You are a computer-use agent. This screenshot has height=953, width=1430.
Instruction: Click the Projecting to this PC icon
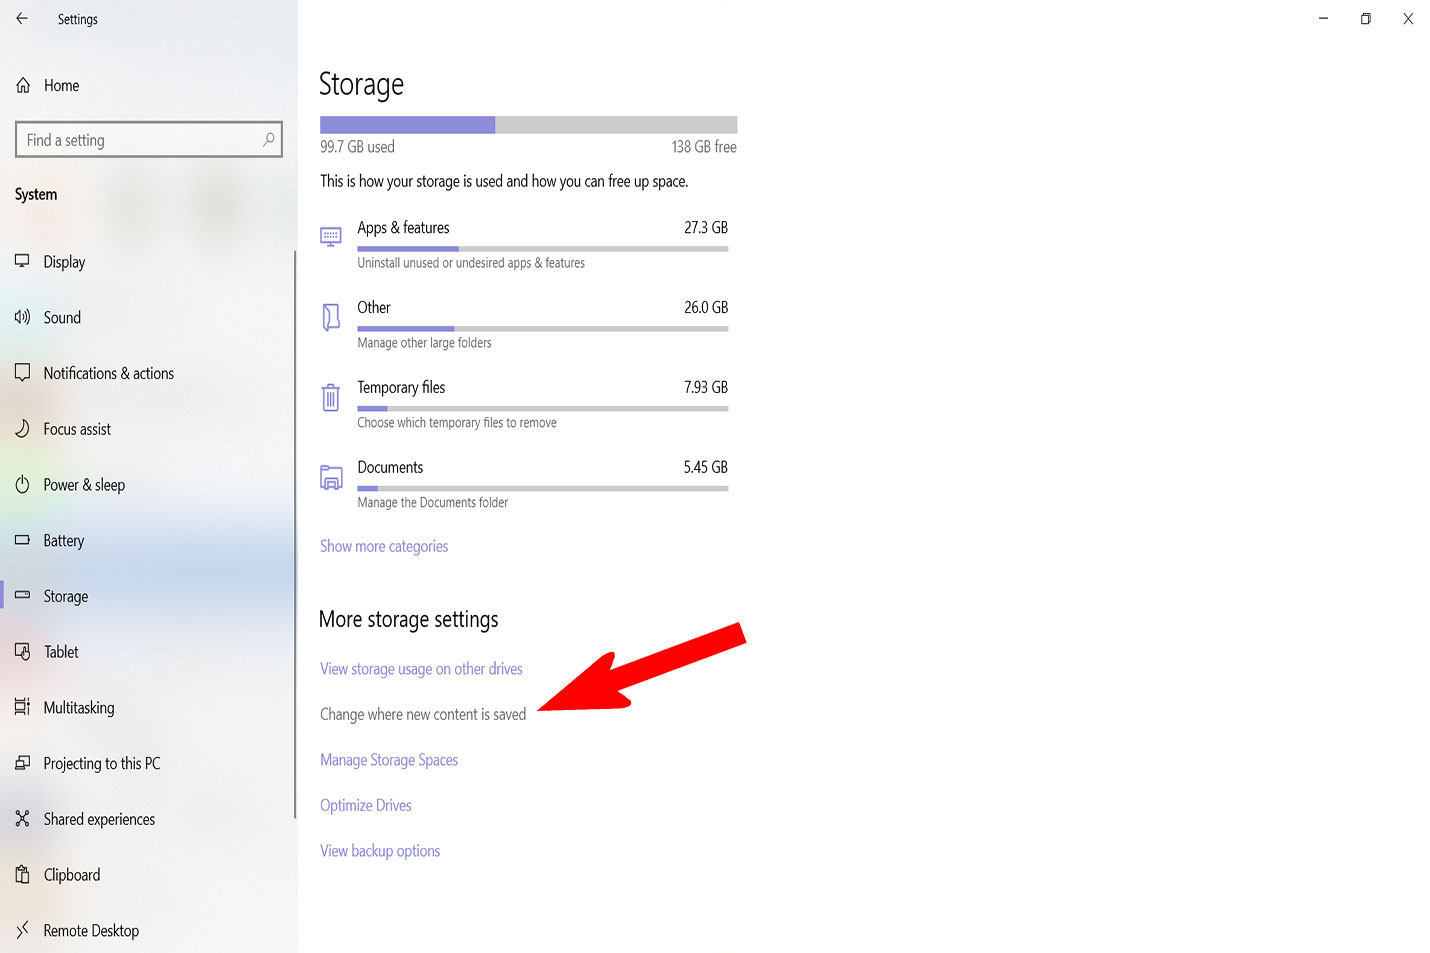(x=22, y=763)
